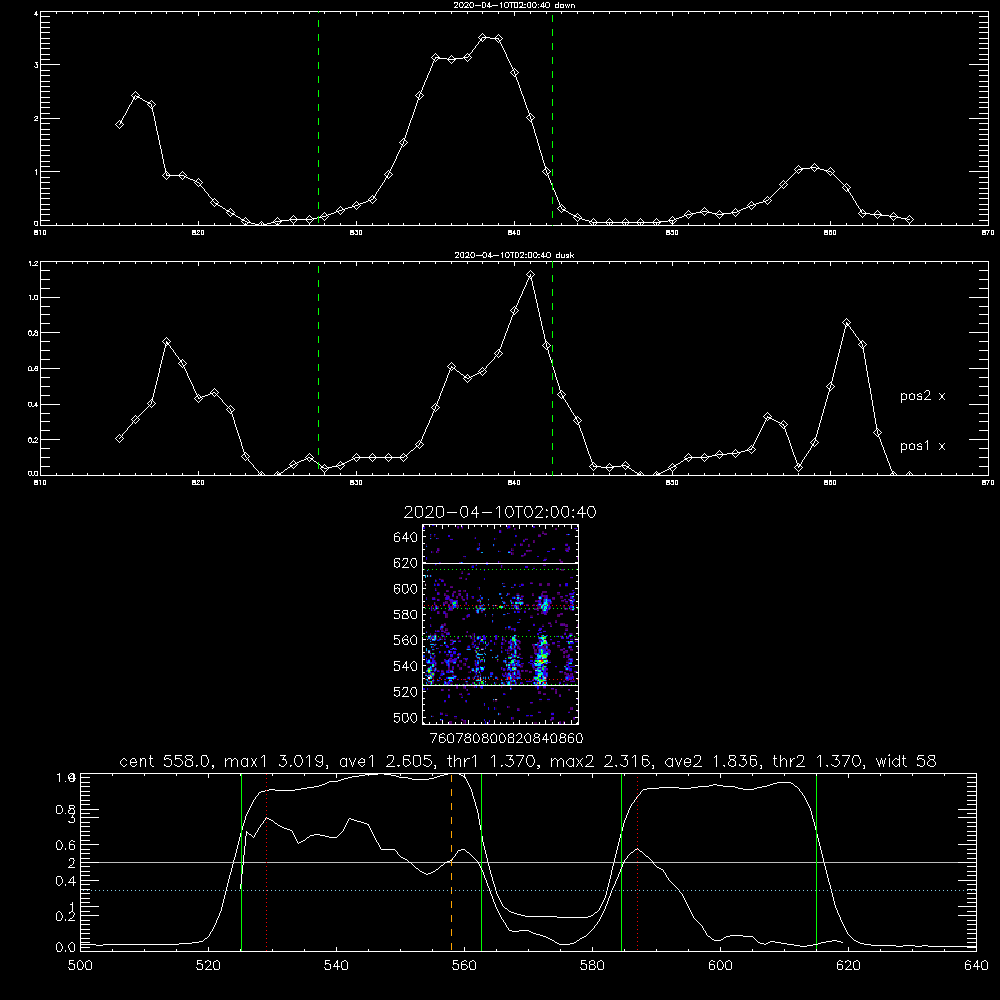Click the 'thr2 1.370' value
1000x1000 pixels.
(816, 761)
